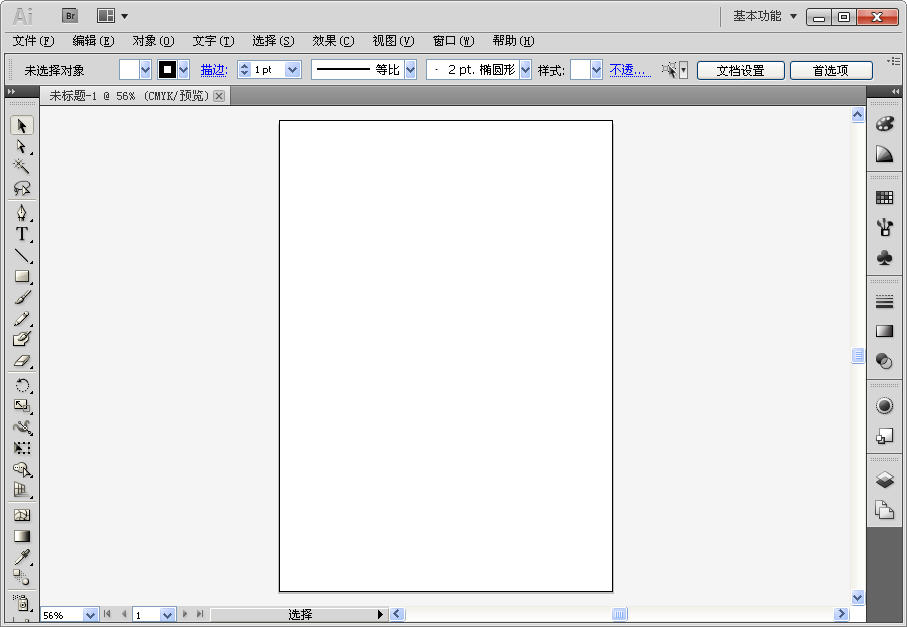This screenshot has width=907, height=627.
Task: Choose the Type tool
Action: click(21, 233)
